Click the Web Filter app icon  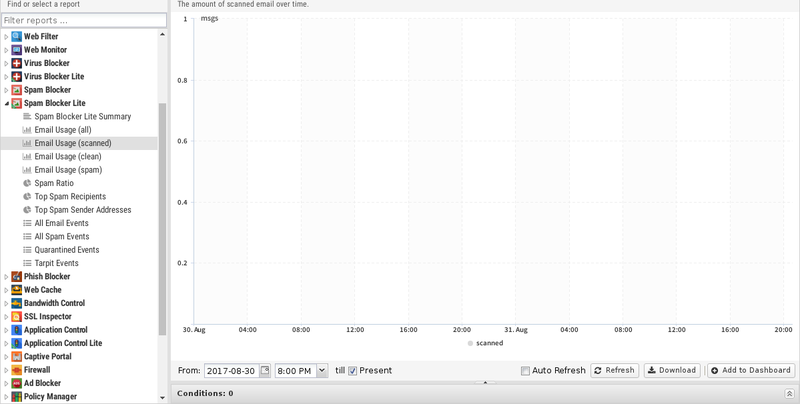(x=17, y=36)
